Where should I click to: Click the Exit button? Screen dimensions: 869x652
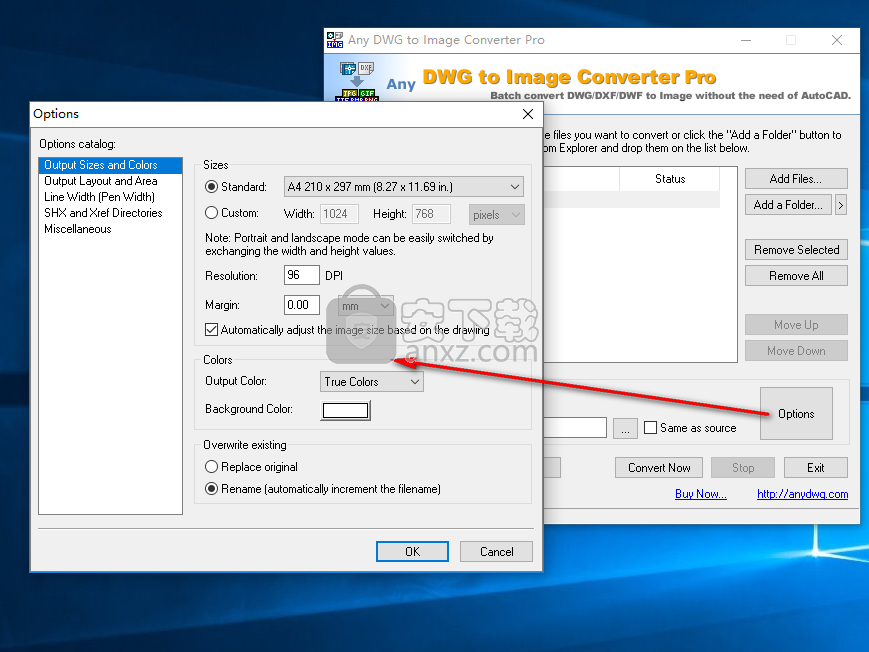click(x=815, y=467)
